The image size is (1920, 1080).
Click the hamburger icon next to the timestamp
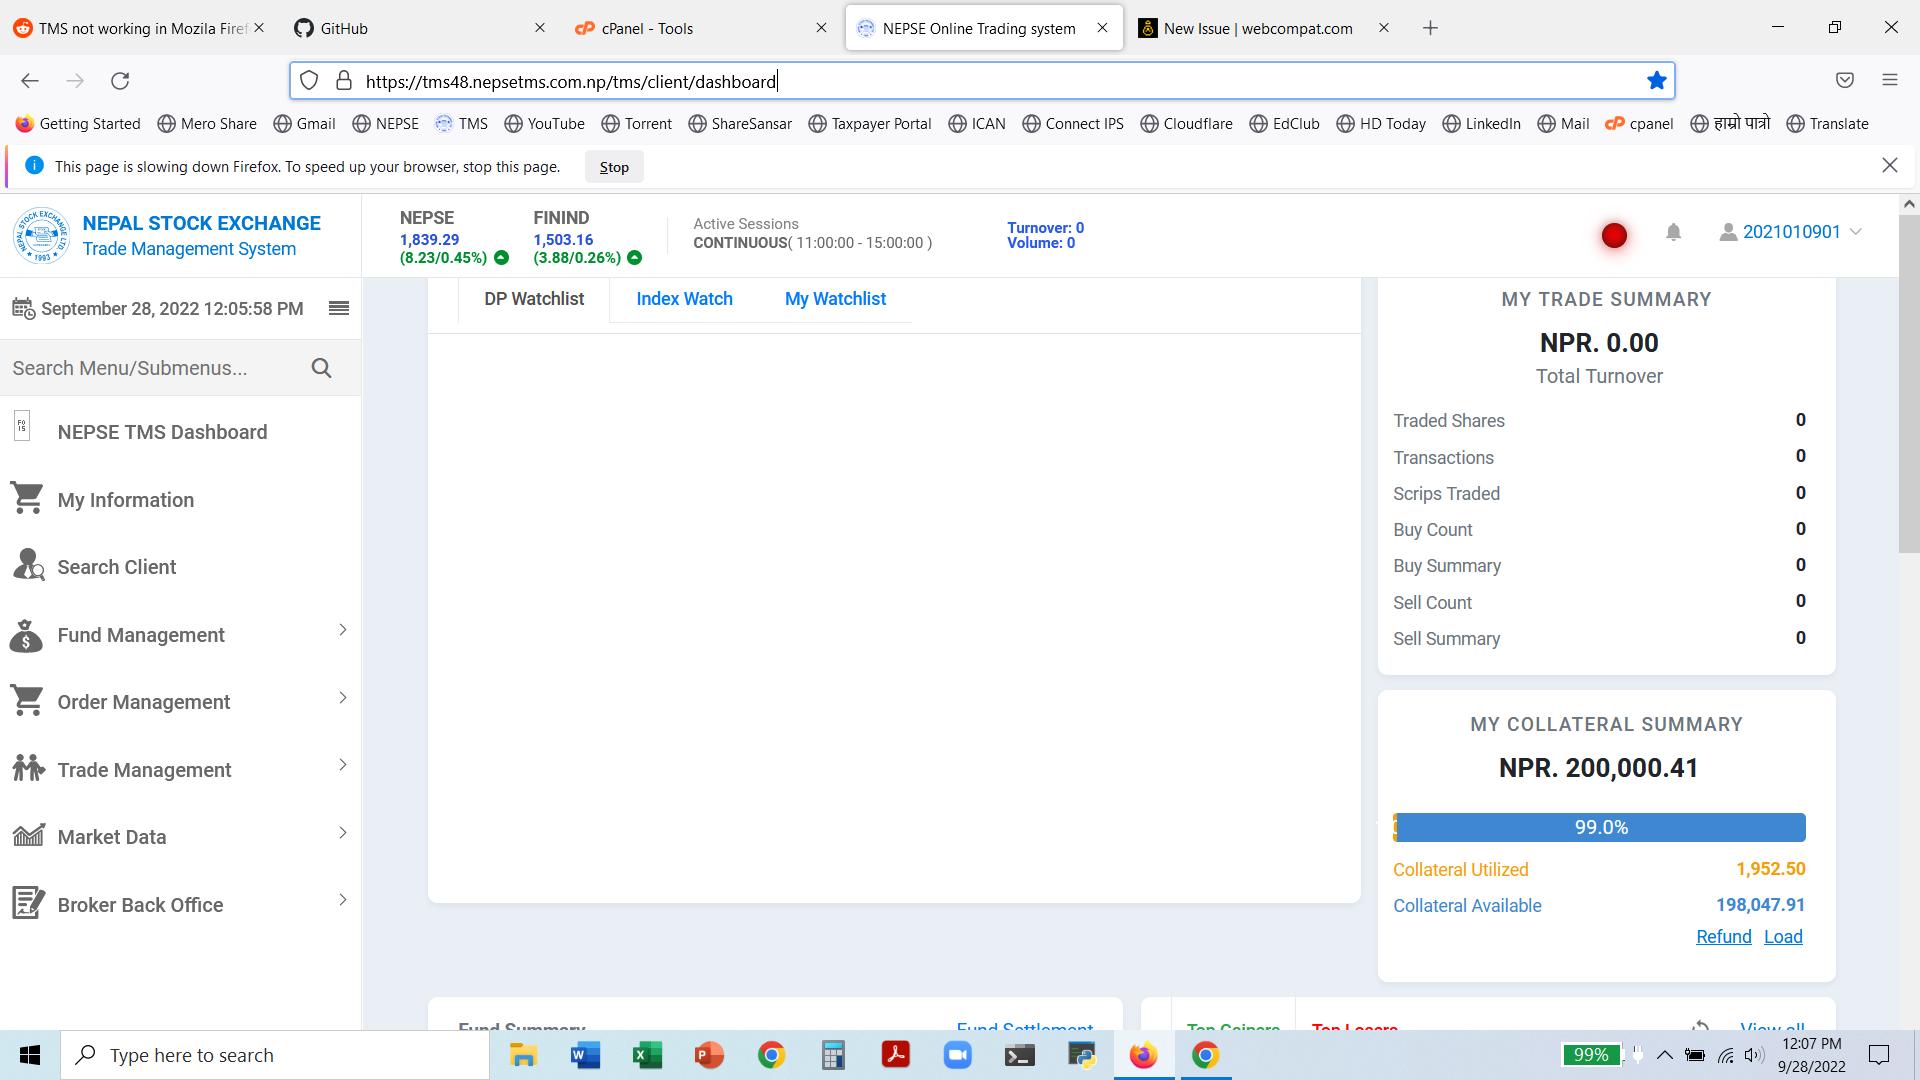pyautogui.click(x=339, y=308)
